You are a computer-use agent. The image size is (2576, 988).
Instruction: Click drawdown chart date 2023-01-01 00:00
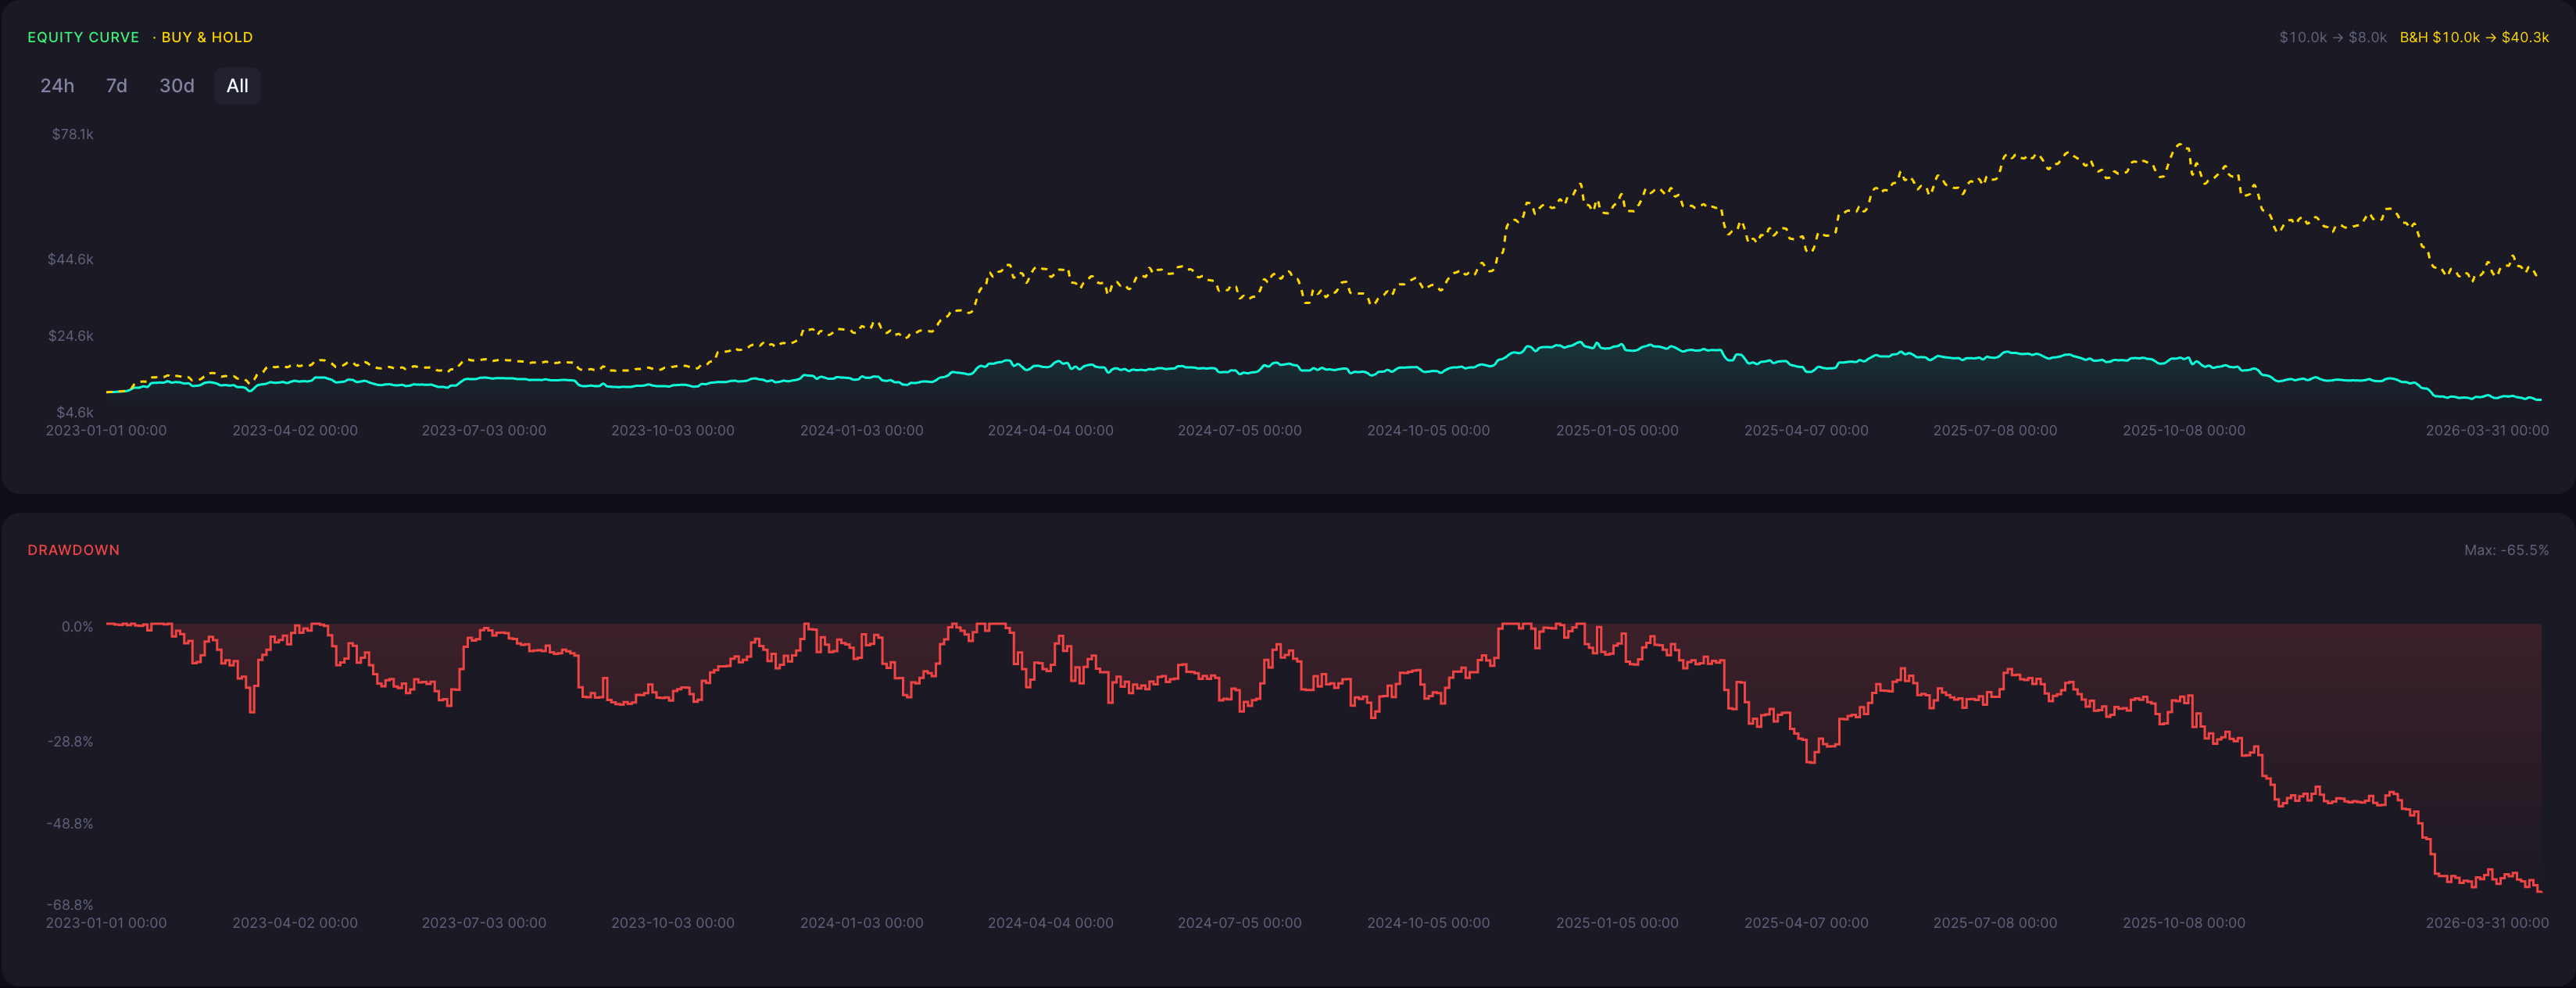[106, 923]
